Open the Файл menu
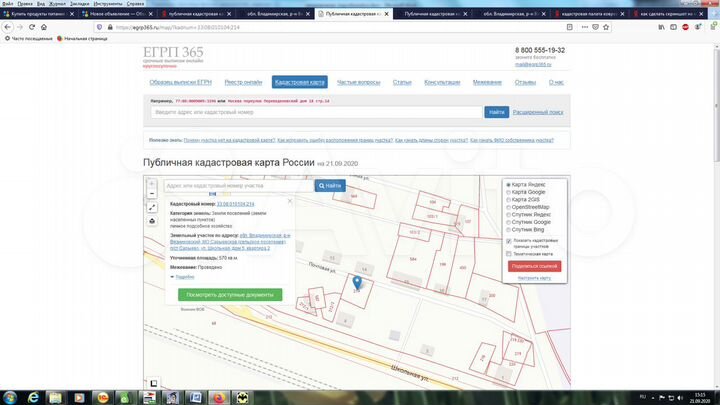Image resolution: width=720 pixels, height=405 pixels. click(x=8, y=3)
